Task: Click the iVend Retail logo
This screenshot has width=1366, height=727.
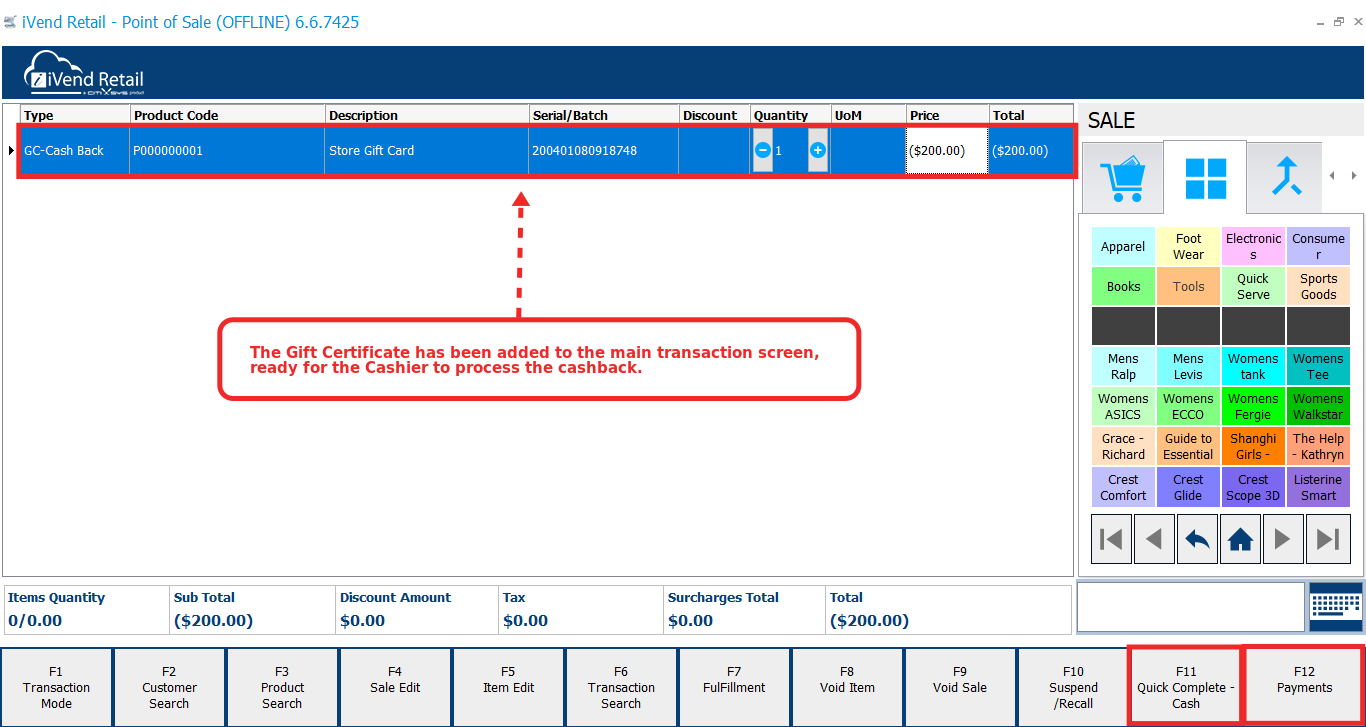Action: [x=85, y=72]
